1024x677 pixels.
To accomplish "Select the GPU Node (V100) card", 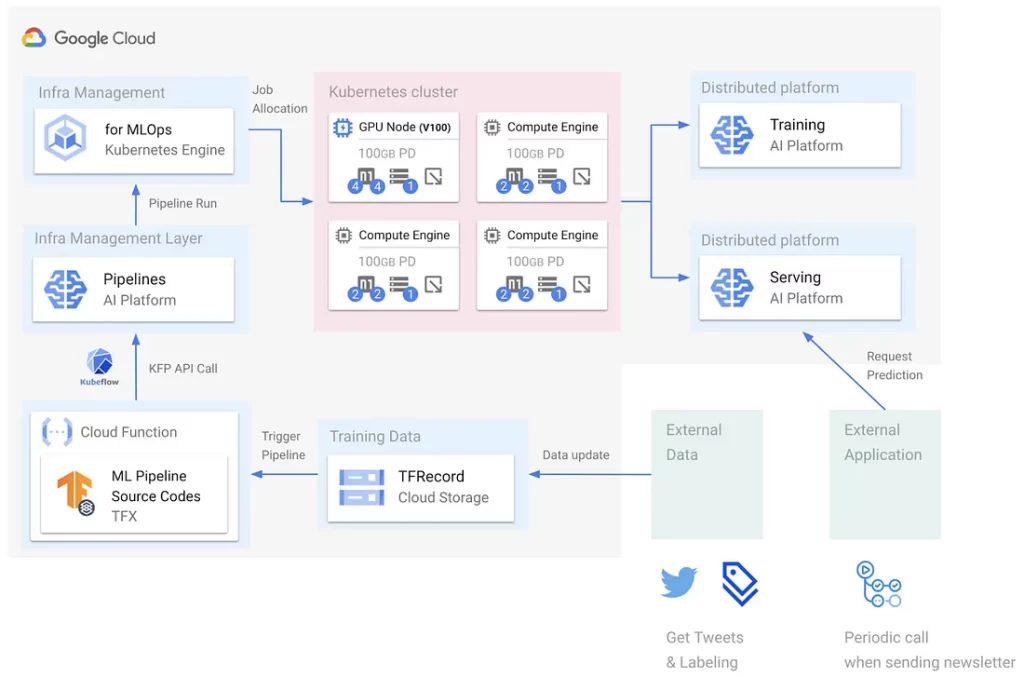I will 393,156.
